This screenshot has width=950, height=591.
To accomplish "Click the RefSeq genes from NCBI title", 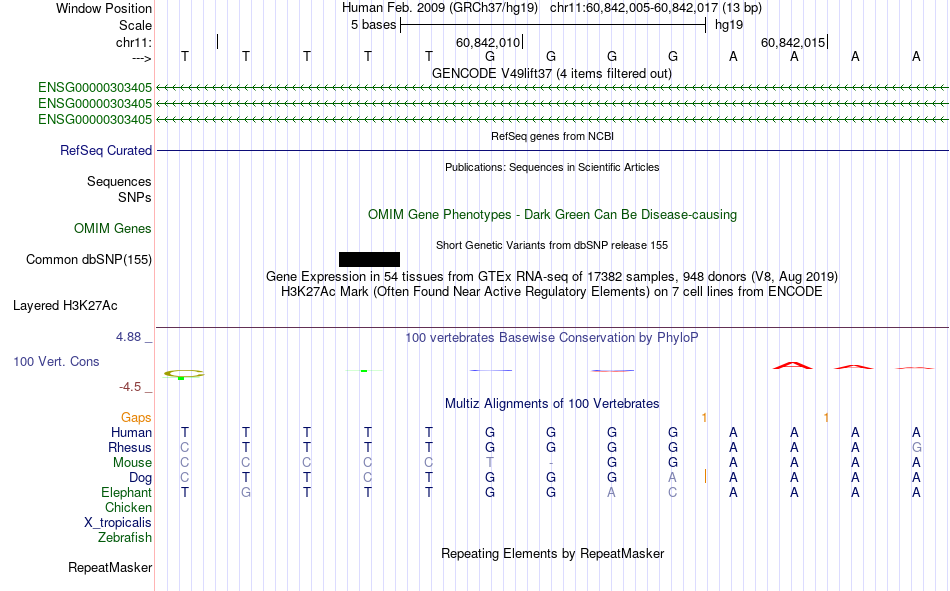I will point(553,136).
